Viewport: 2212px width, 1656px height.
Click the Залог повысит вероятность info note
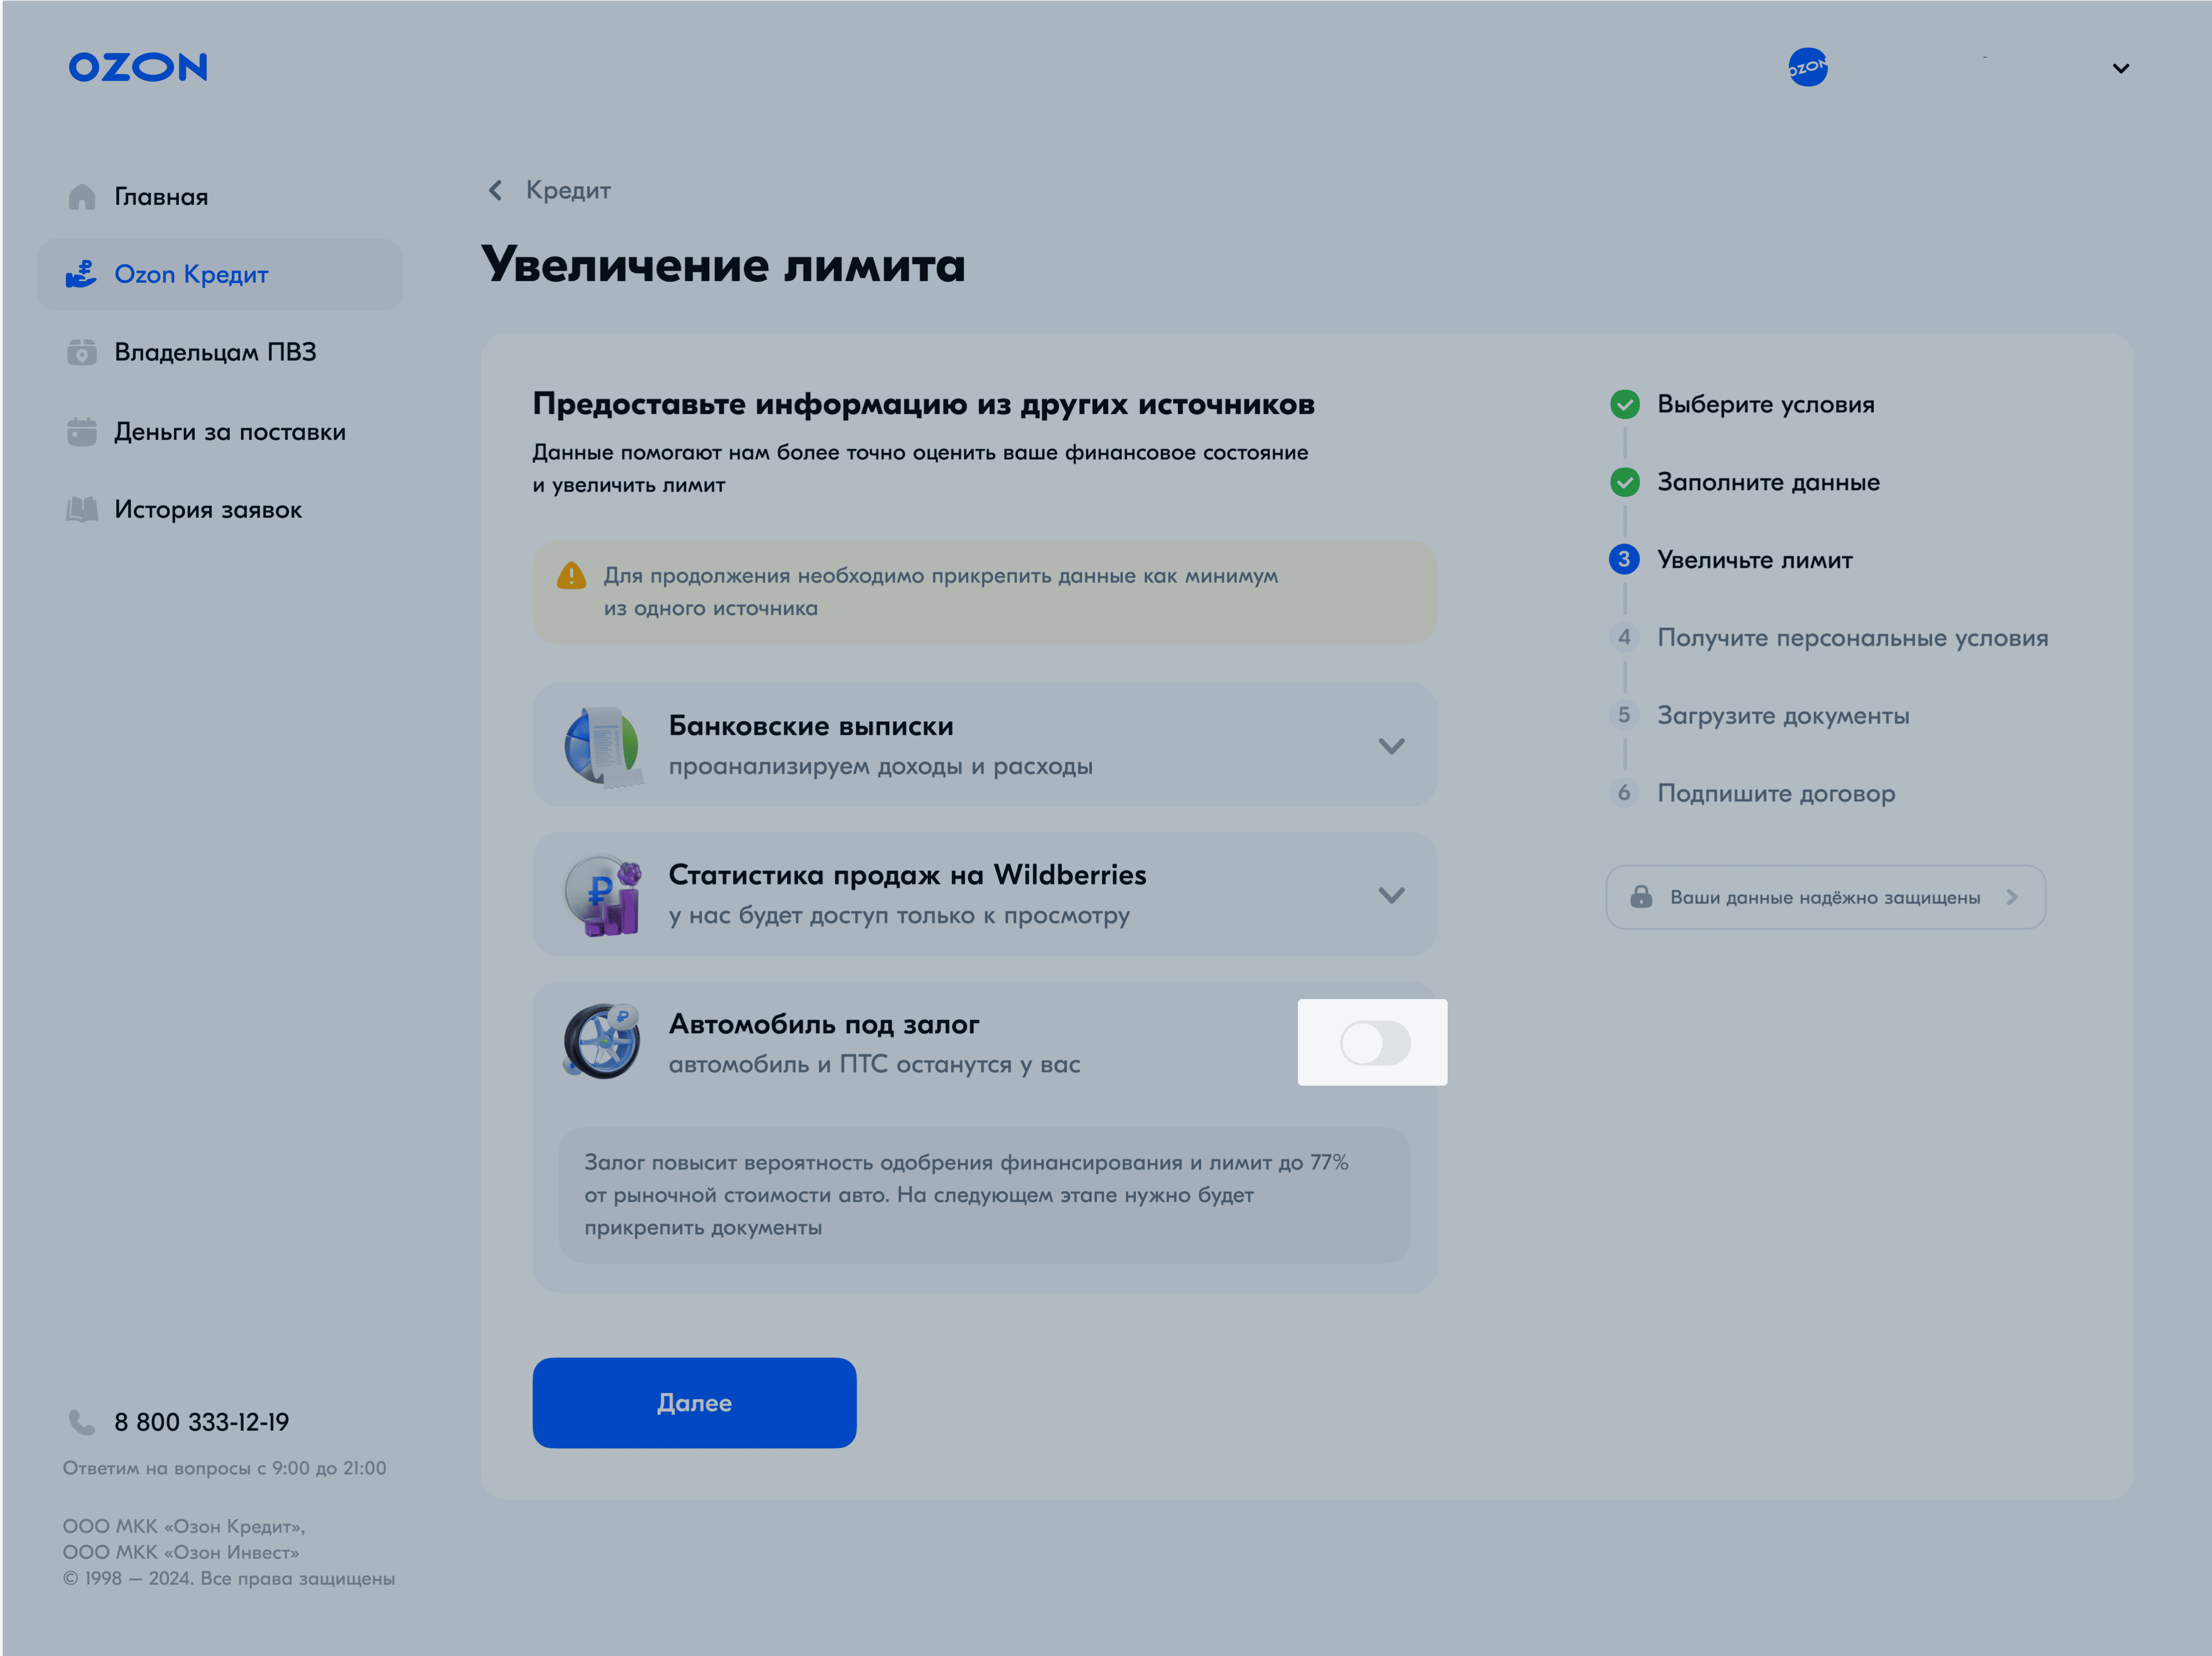[984, 1195]
